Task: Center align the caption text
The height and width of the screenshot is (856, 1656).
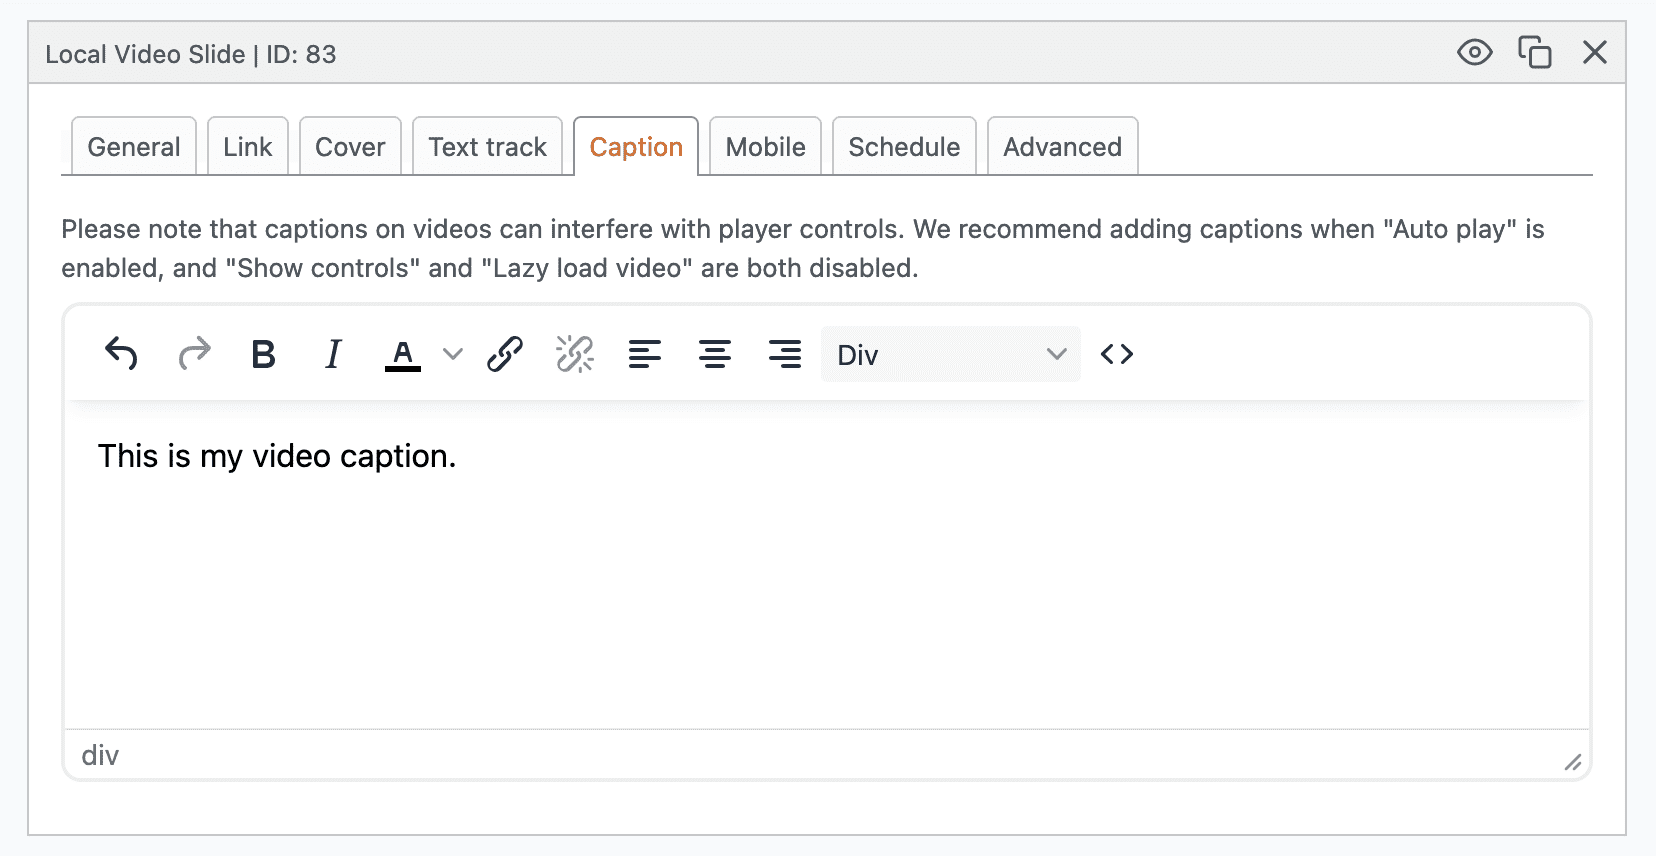Action: coord(715,354)
